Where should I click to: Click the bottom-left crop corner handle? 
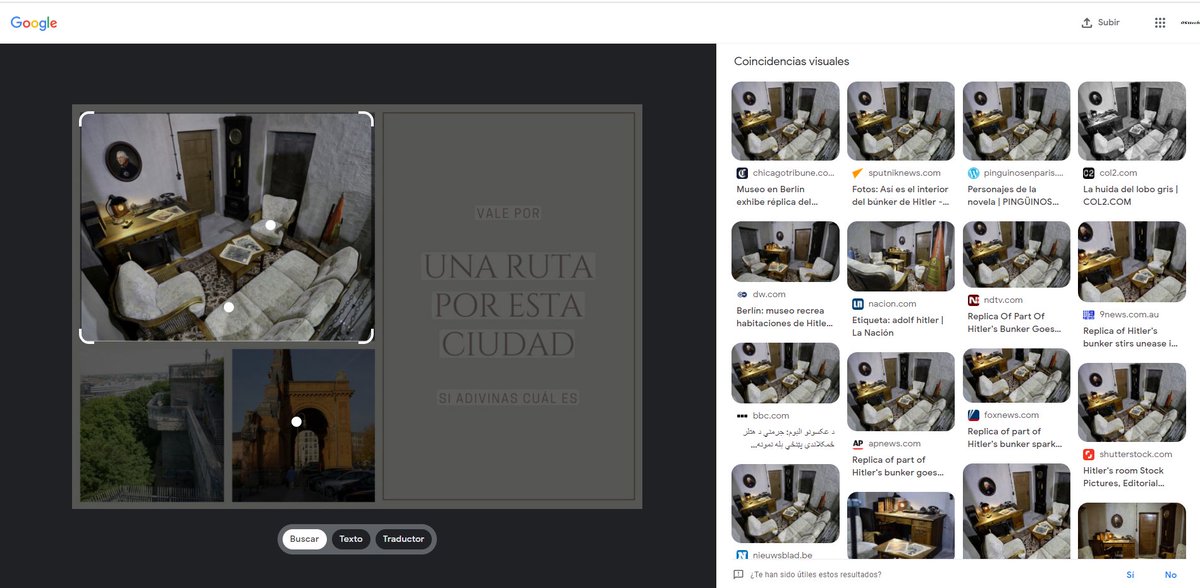click(86, 337)
